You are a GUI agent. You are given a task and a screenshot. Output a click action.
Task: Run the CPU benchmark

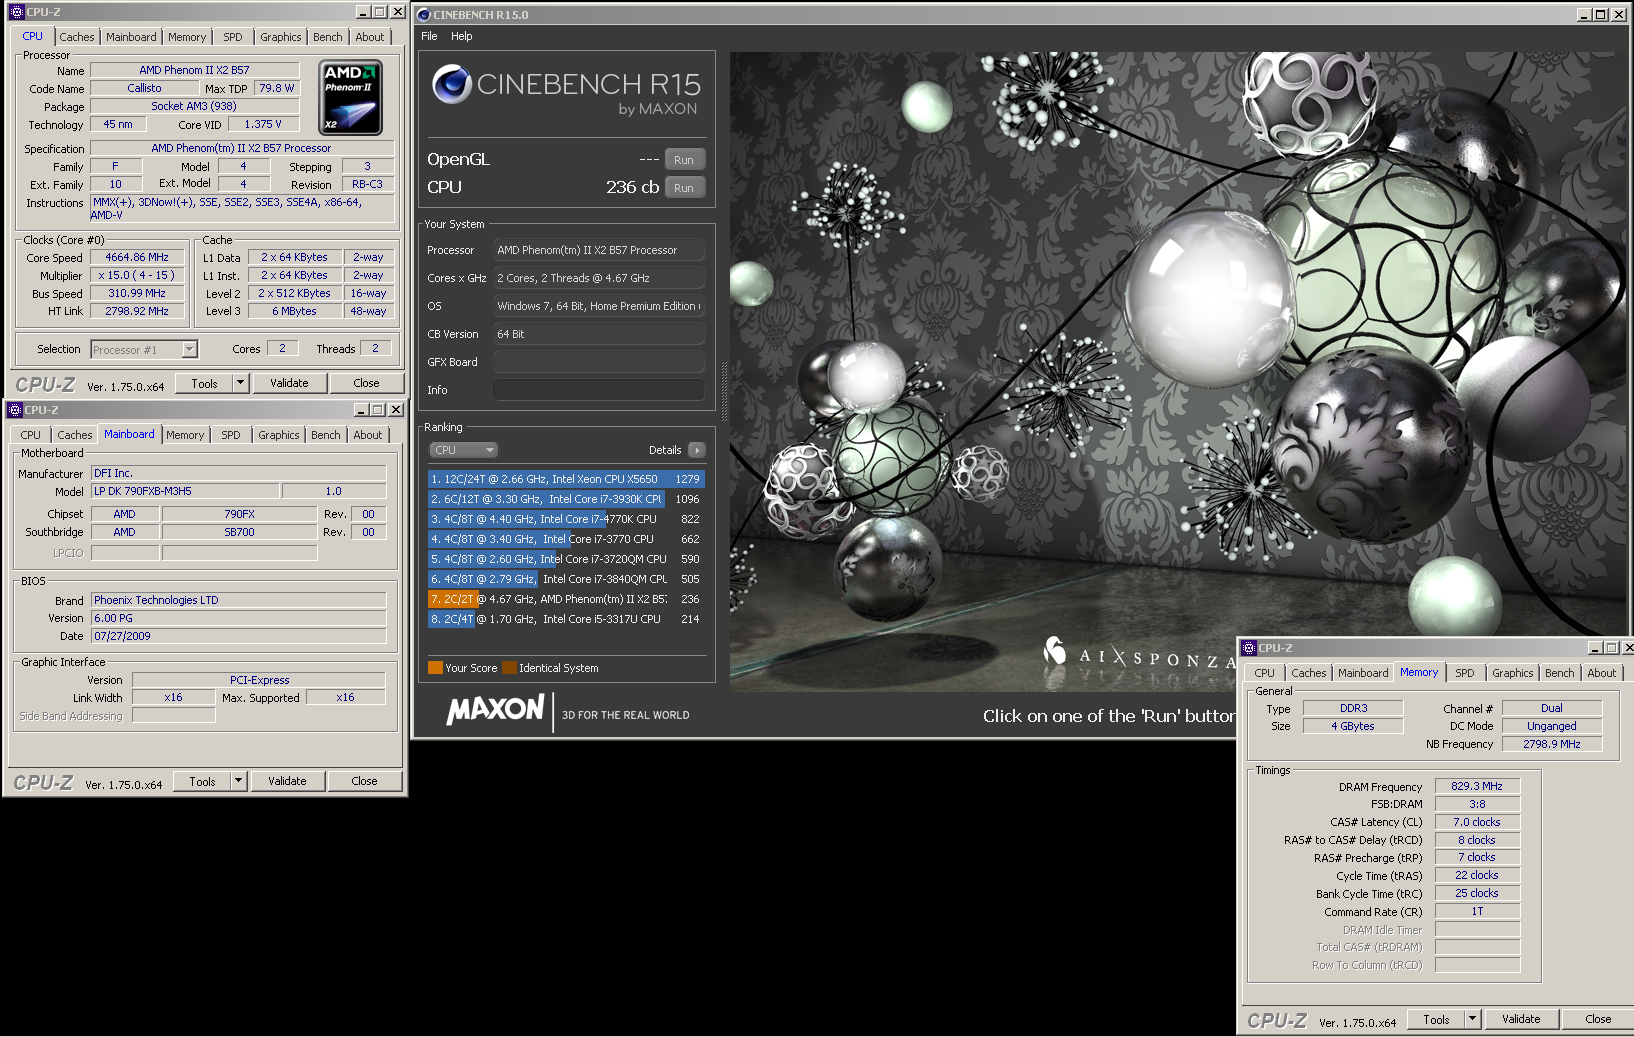click(684, 188)
